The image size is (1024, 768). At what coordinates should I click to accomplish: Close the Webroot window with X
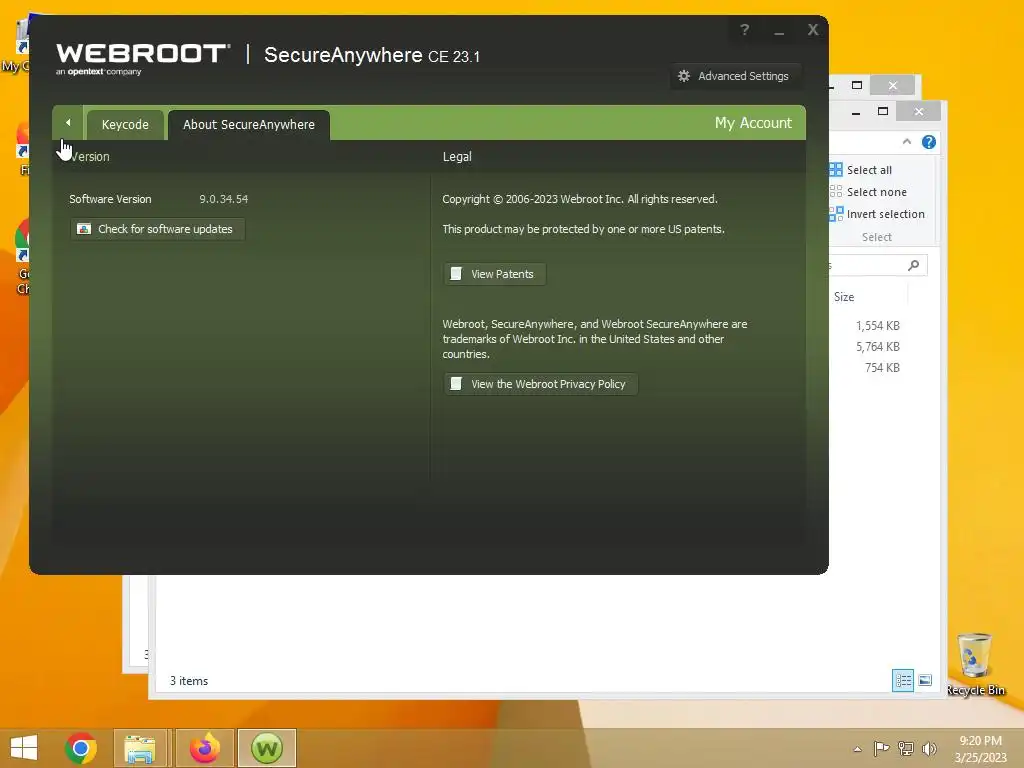813,30
